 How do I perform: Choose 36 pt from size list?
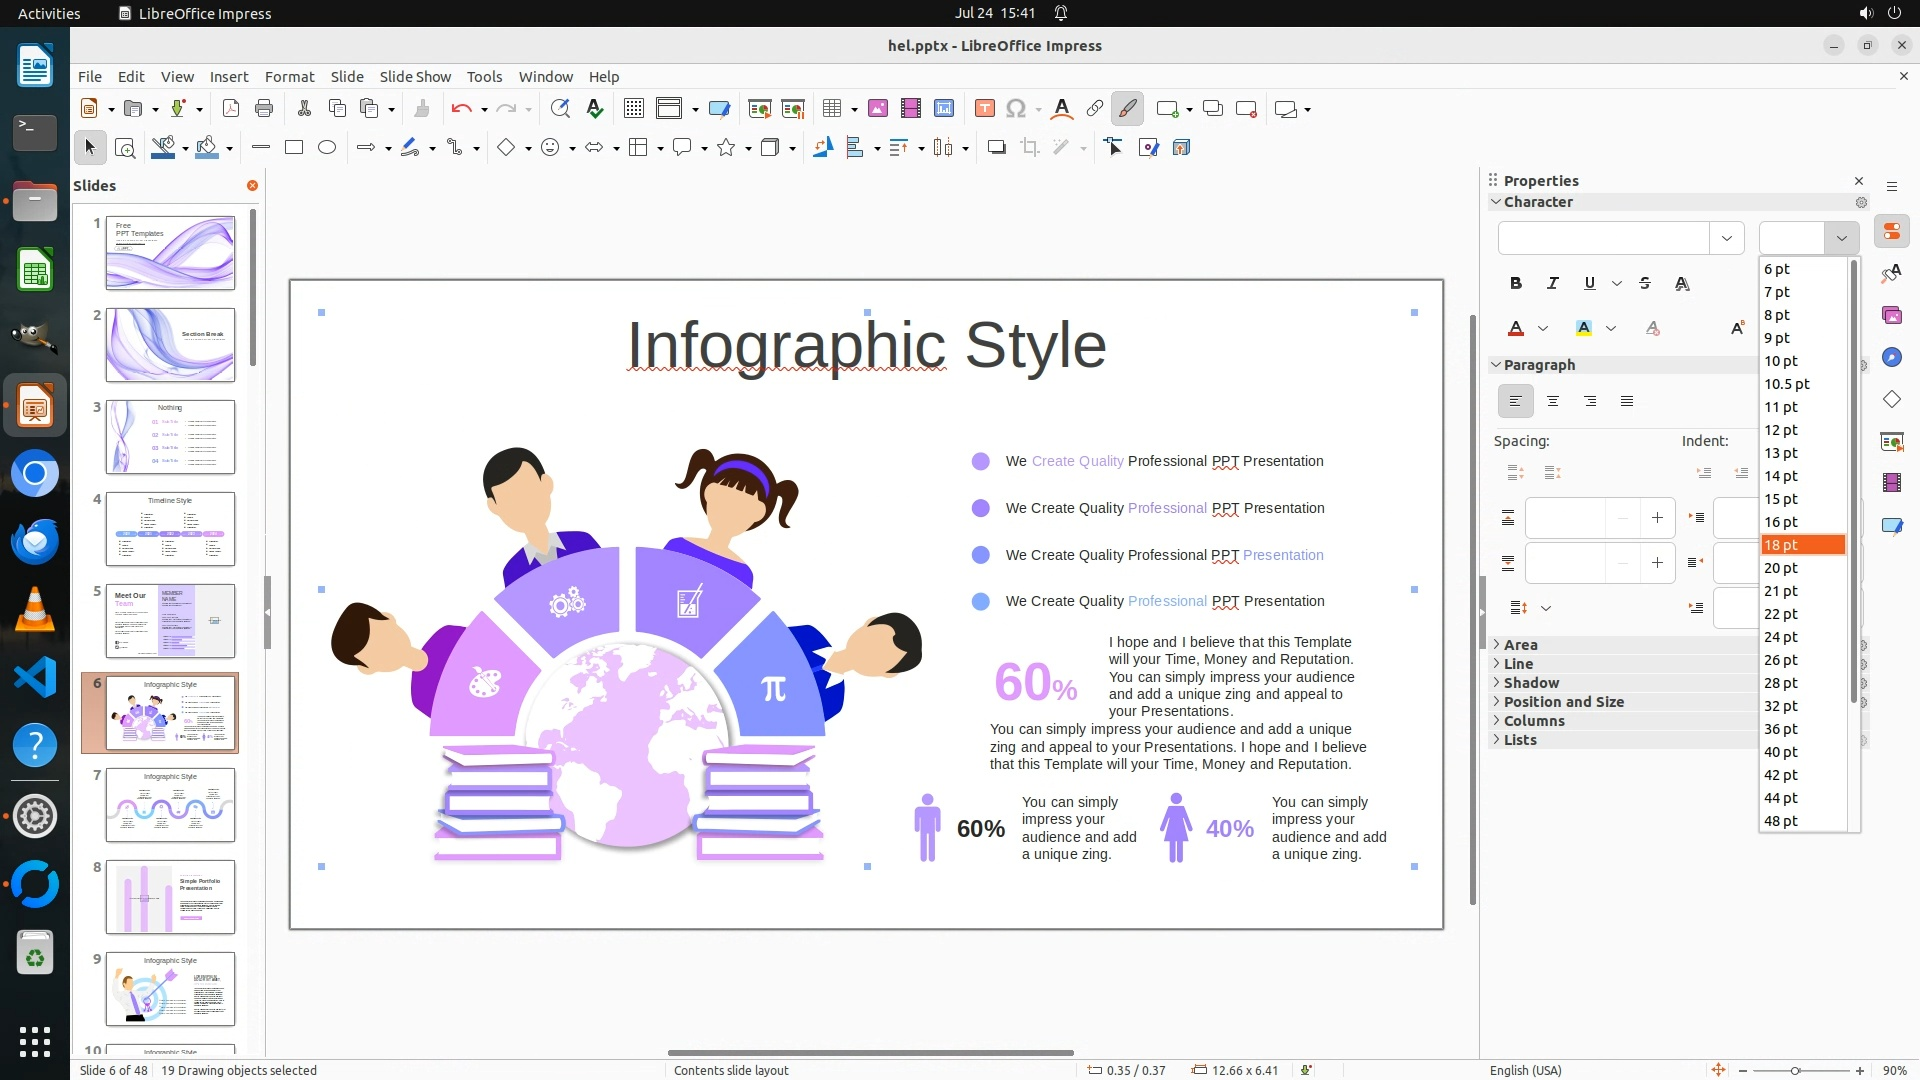click(x=1781, y=729)
